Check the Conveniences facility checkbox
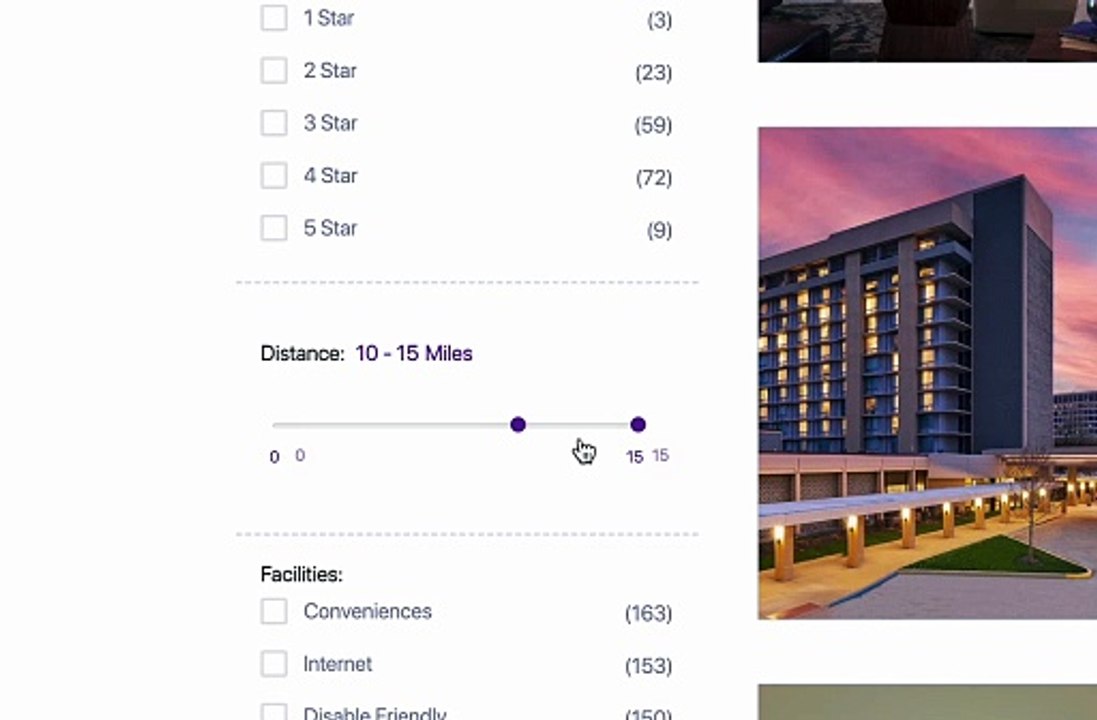The image size is (1097, 720). [274, 611]
